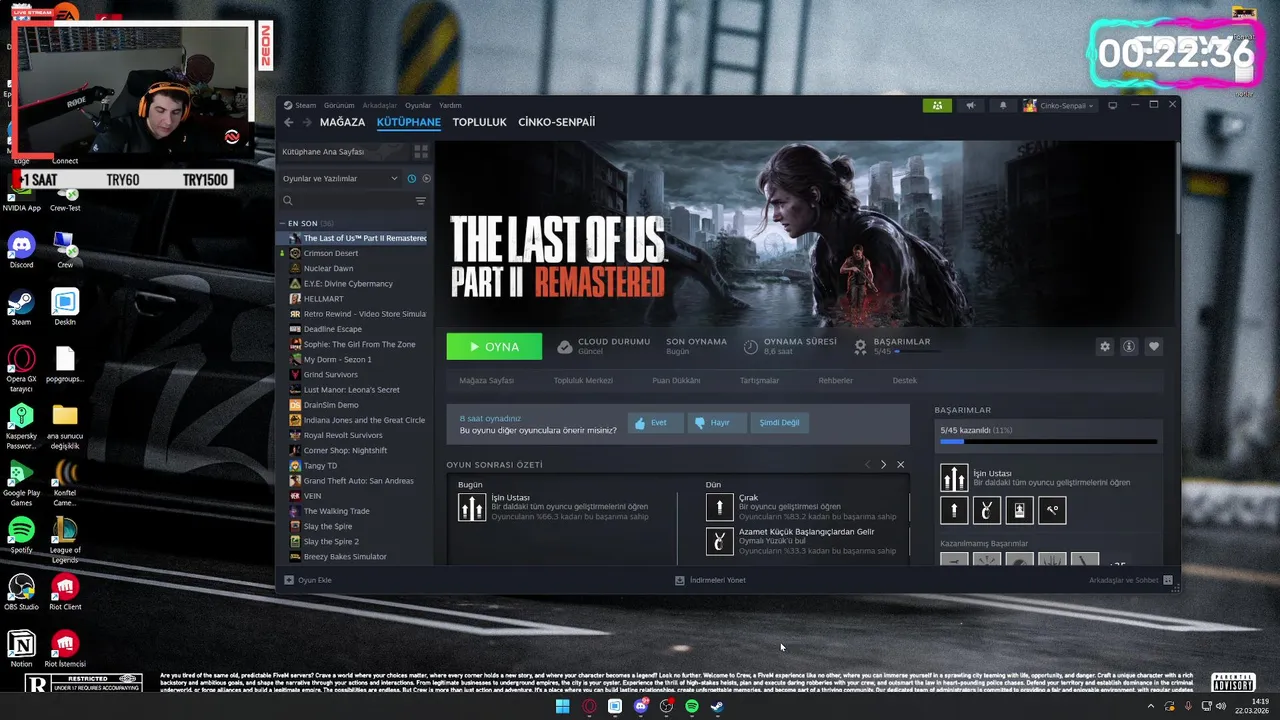Show game info icon
Screen dimensions: 1280x720
[x=1129, y=346]
